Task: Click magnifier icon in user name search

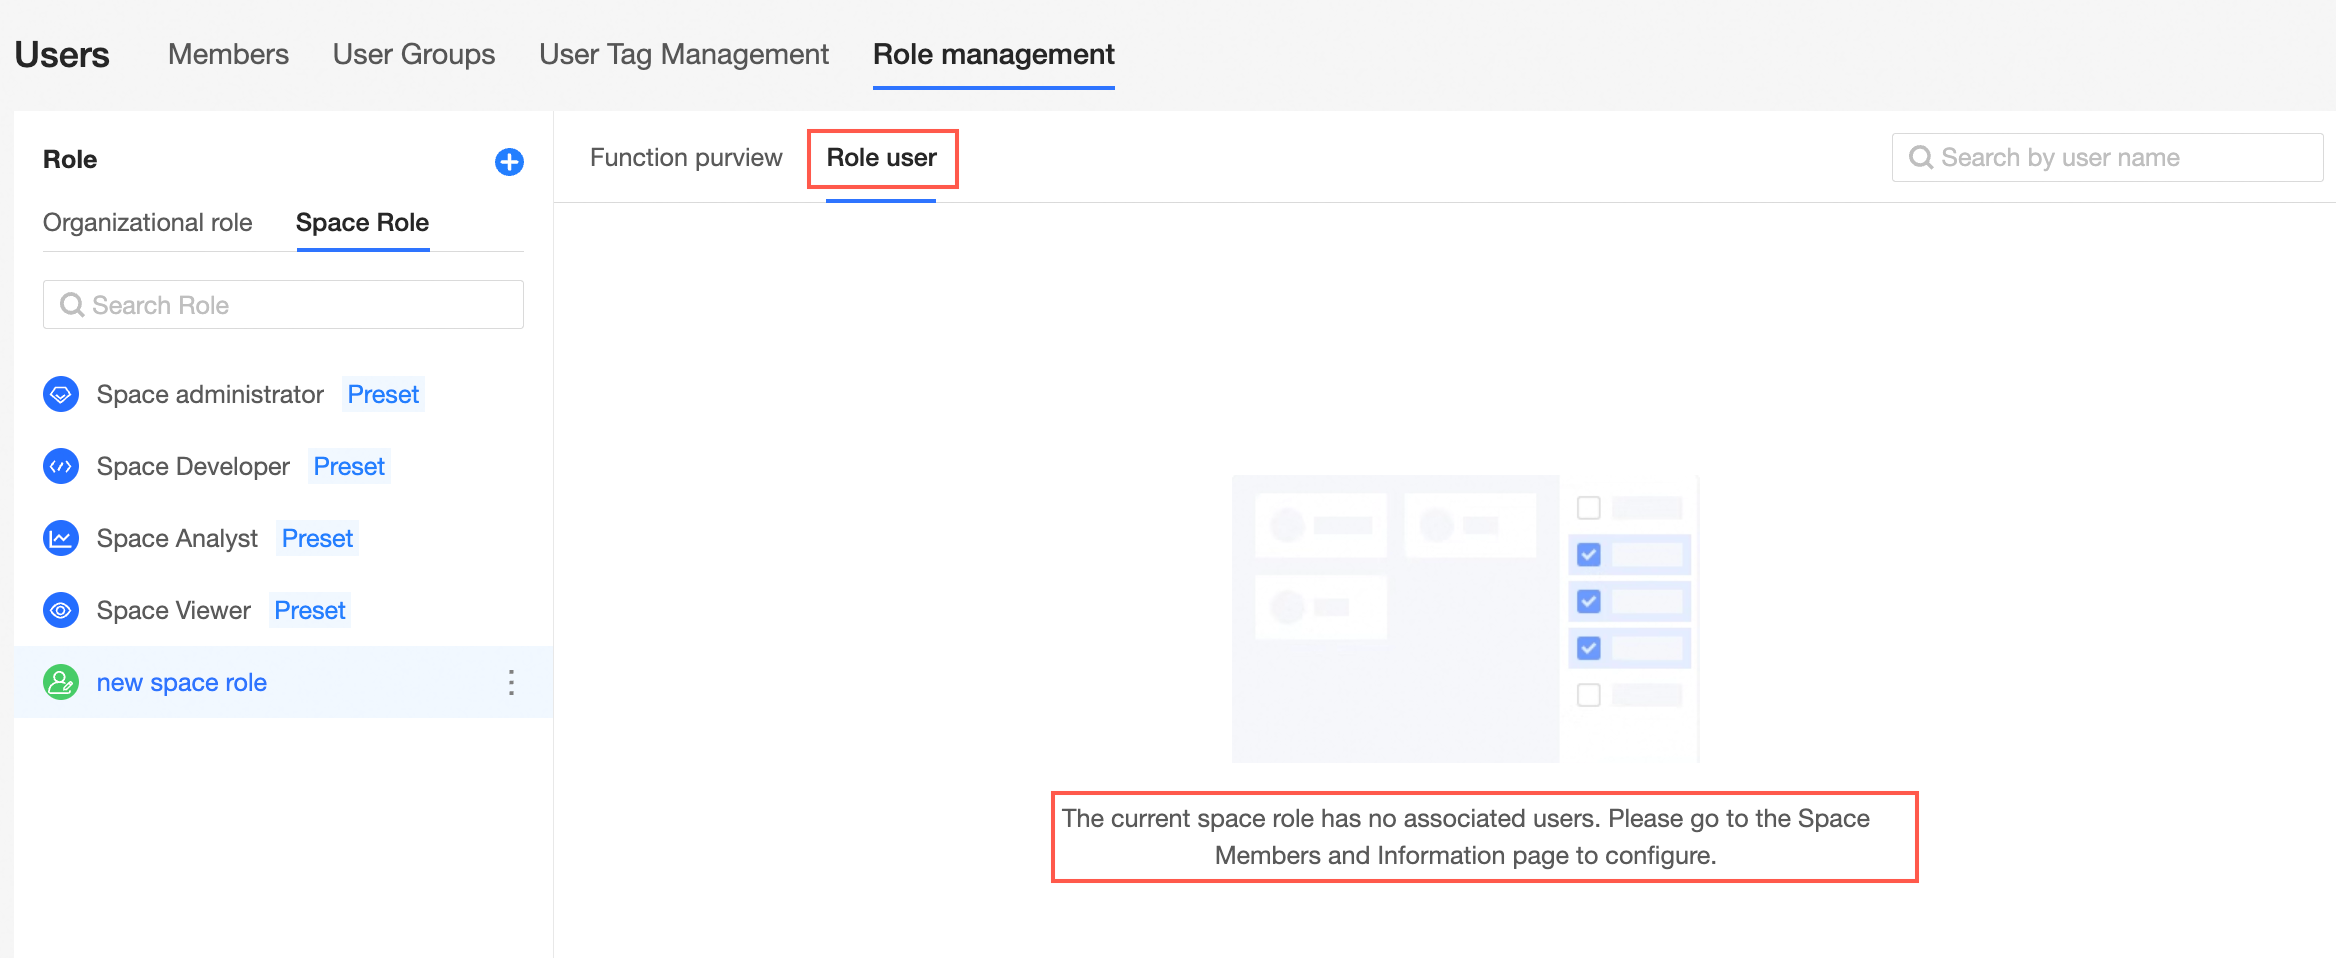Action: tap(1921, 158)
